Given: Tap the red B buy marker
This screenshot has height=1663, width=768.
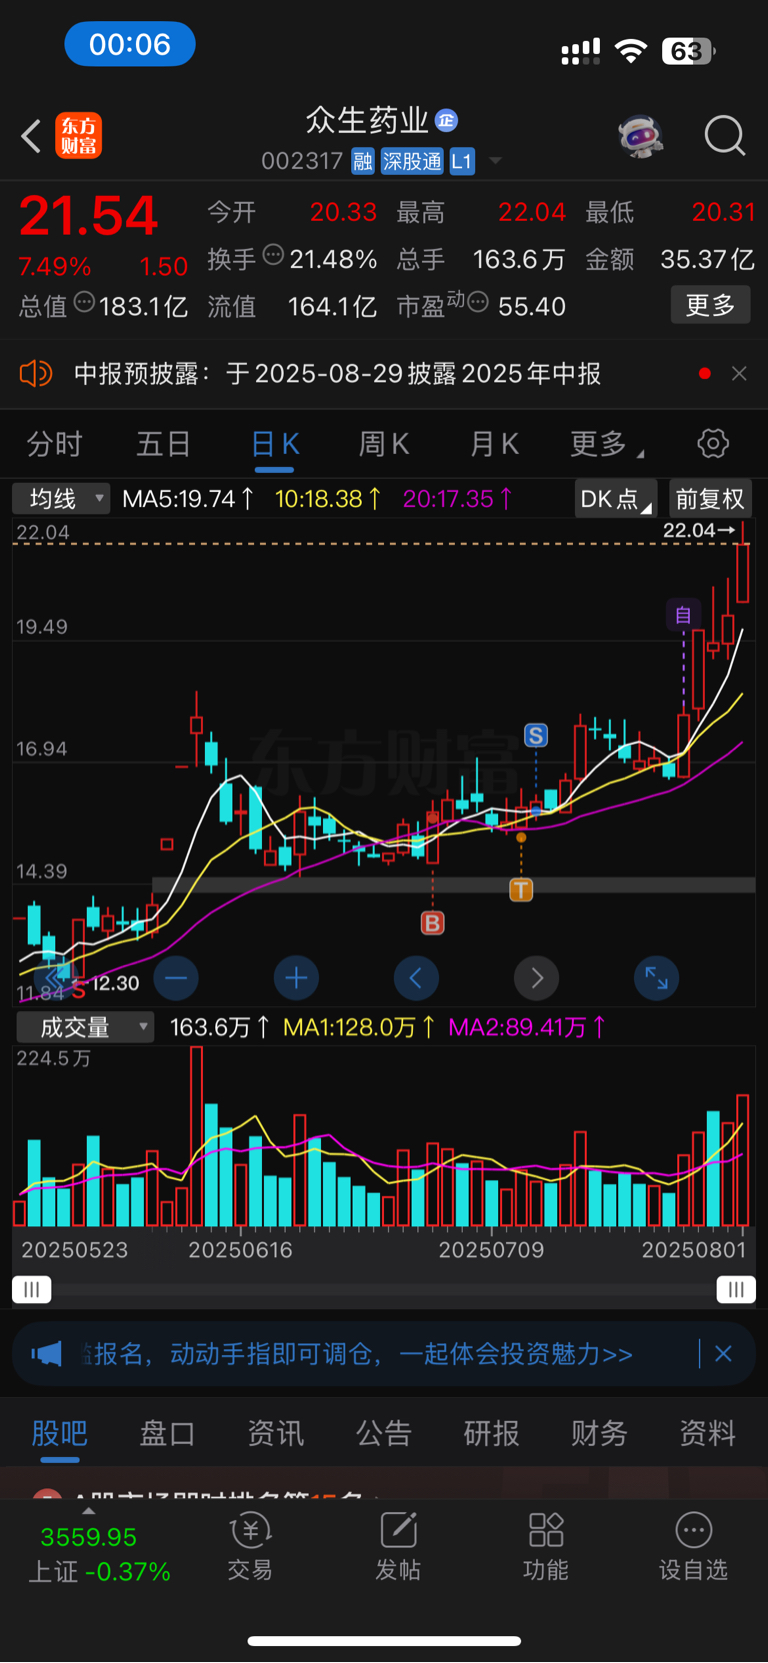Looking at the screenshot, I should pyautogui.click(x=432, y=923).
